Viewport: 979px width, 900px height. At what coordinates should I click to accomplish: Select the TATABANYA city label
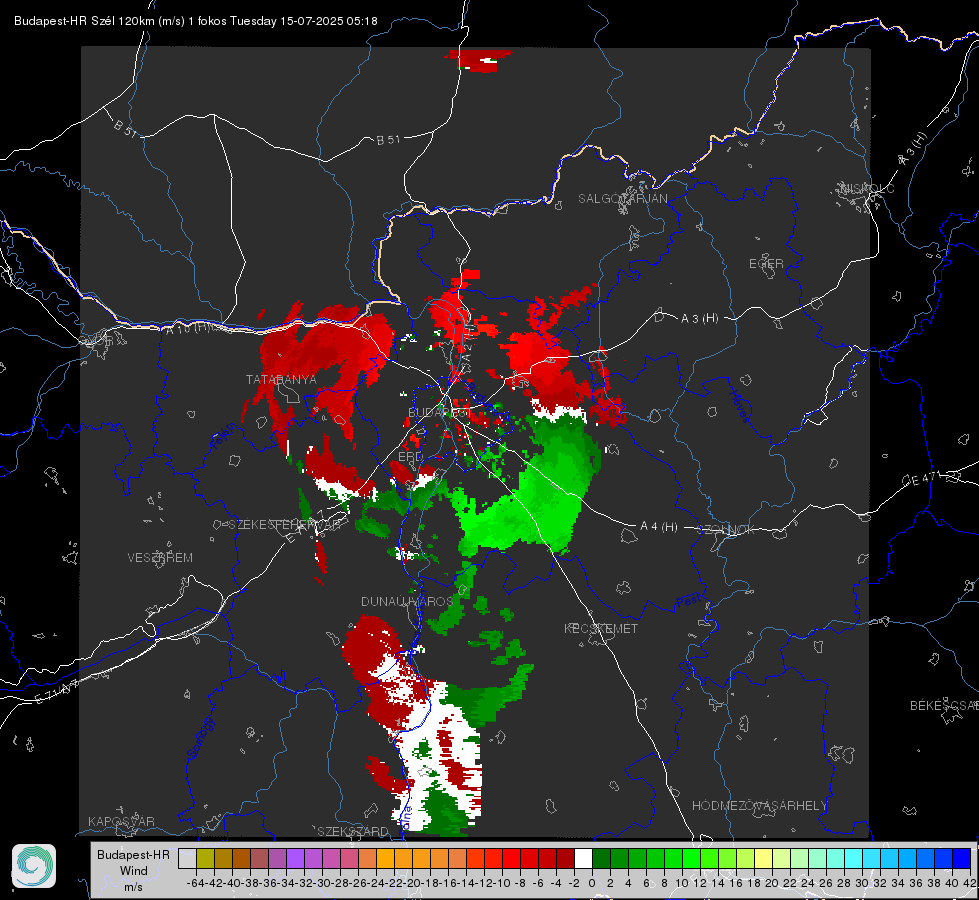(281, 380)
